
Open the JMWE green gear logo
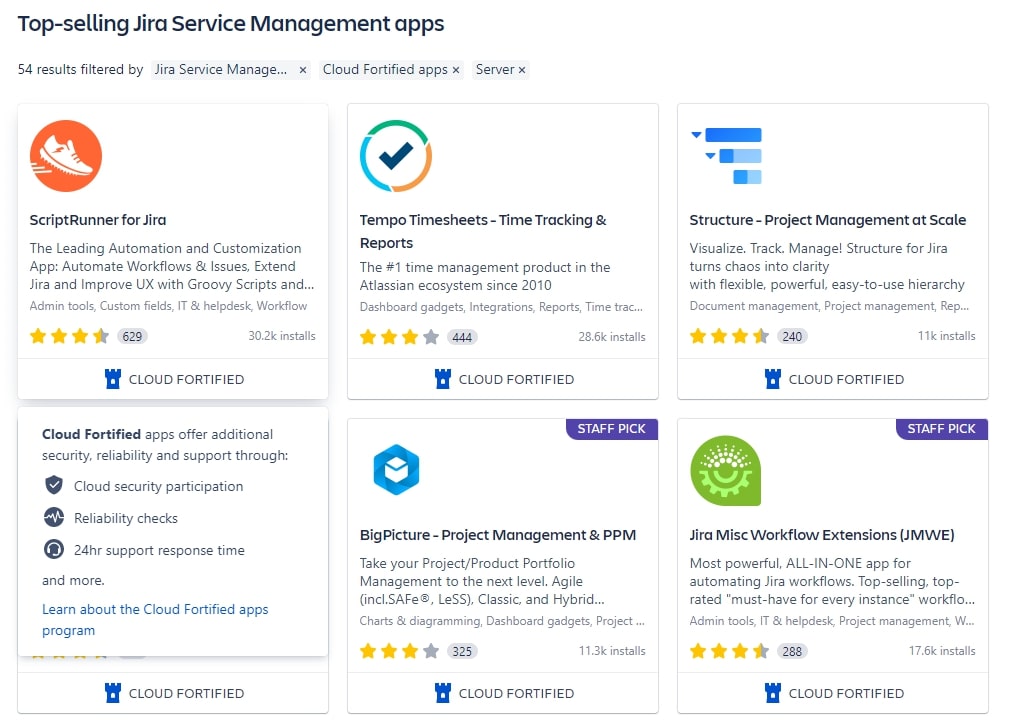725,470
